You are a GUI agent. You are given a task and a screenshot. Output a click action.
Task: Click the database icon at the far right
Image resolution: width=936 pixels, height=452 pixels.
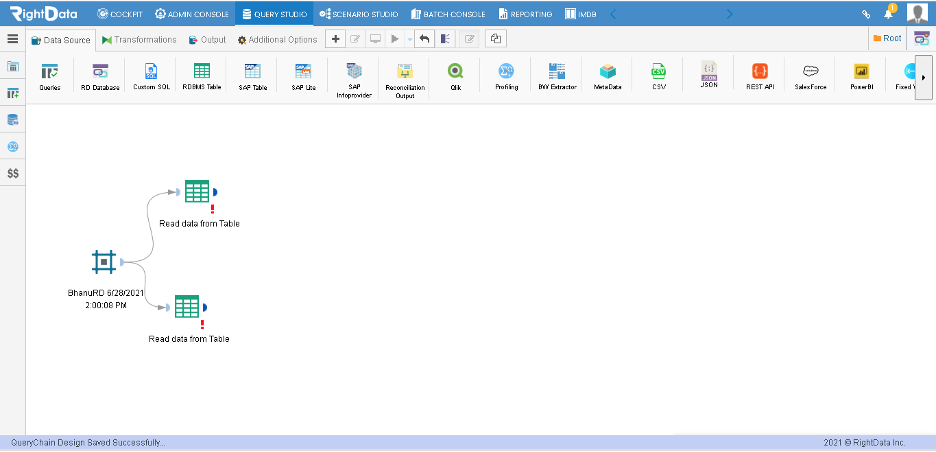pyautogui.click(x=922, y=38)
